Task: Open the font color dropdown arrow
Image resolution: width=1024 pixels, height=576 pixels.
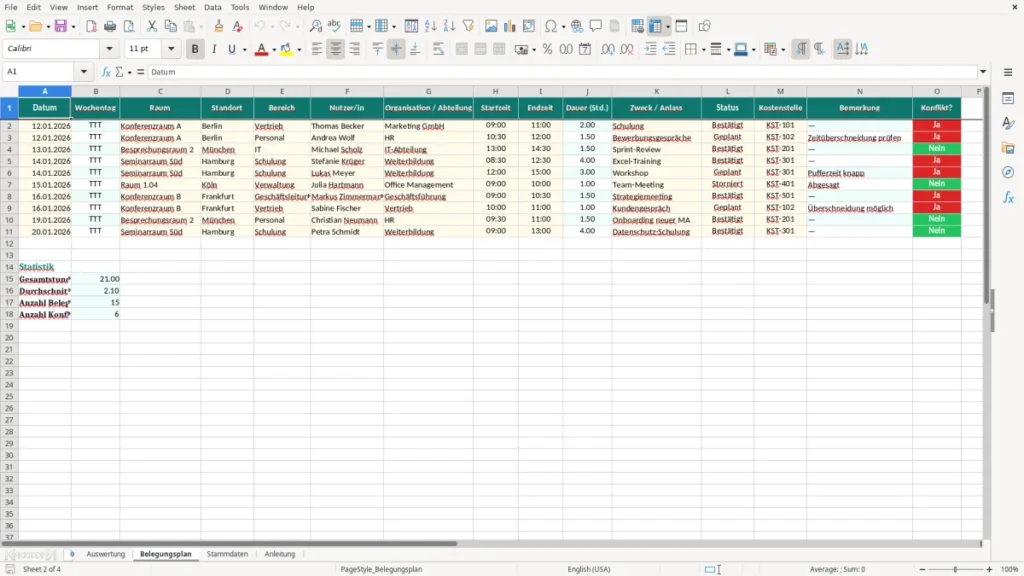Action: (274, 50)
